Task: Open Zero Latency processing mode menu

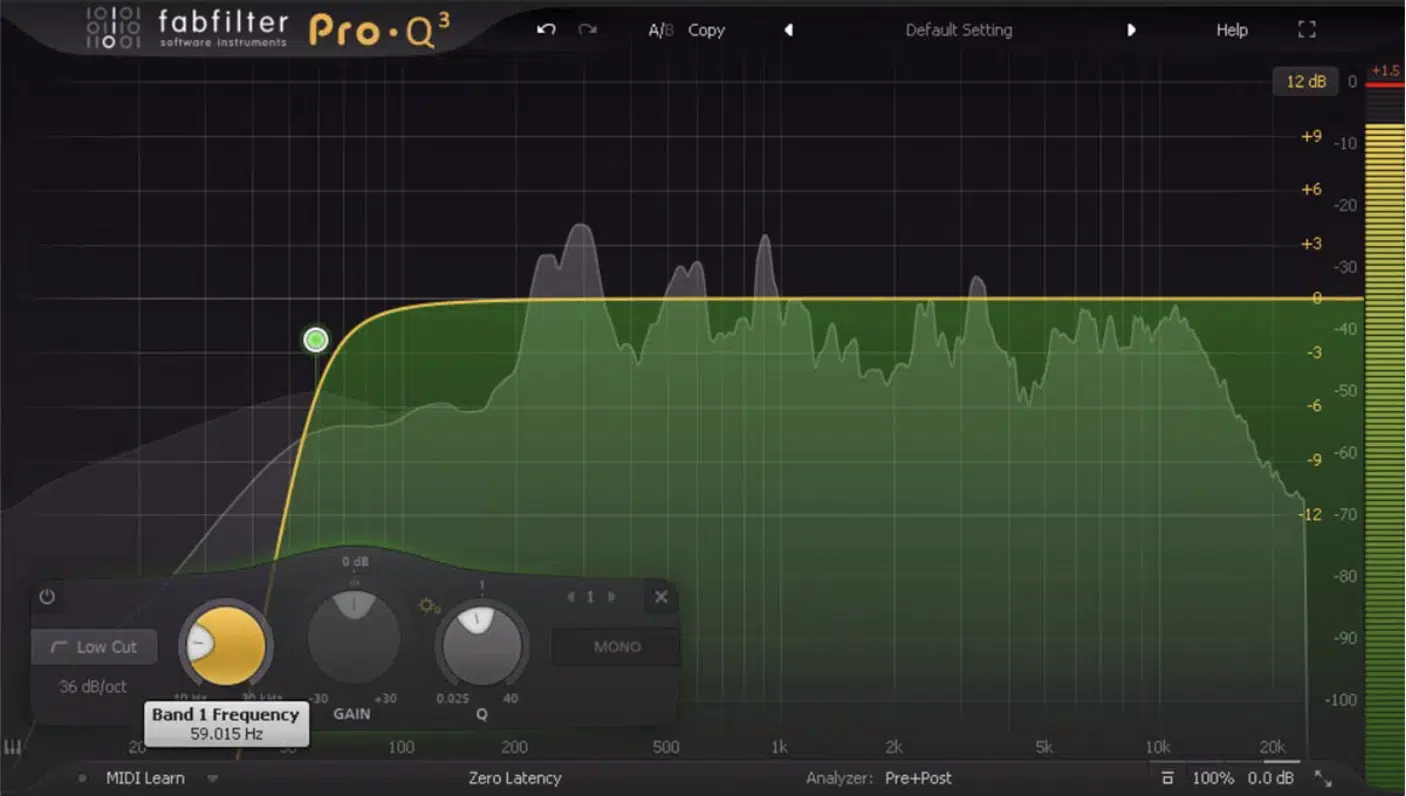Action: point(515,778)
